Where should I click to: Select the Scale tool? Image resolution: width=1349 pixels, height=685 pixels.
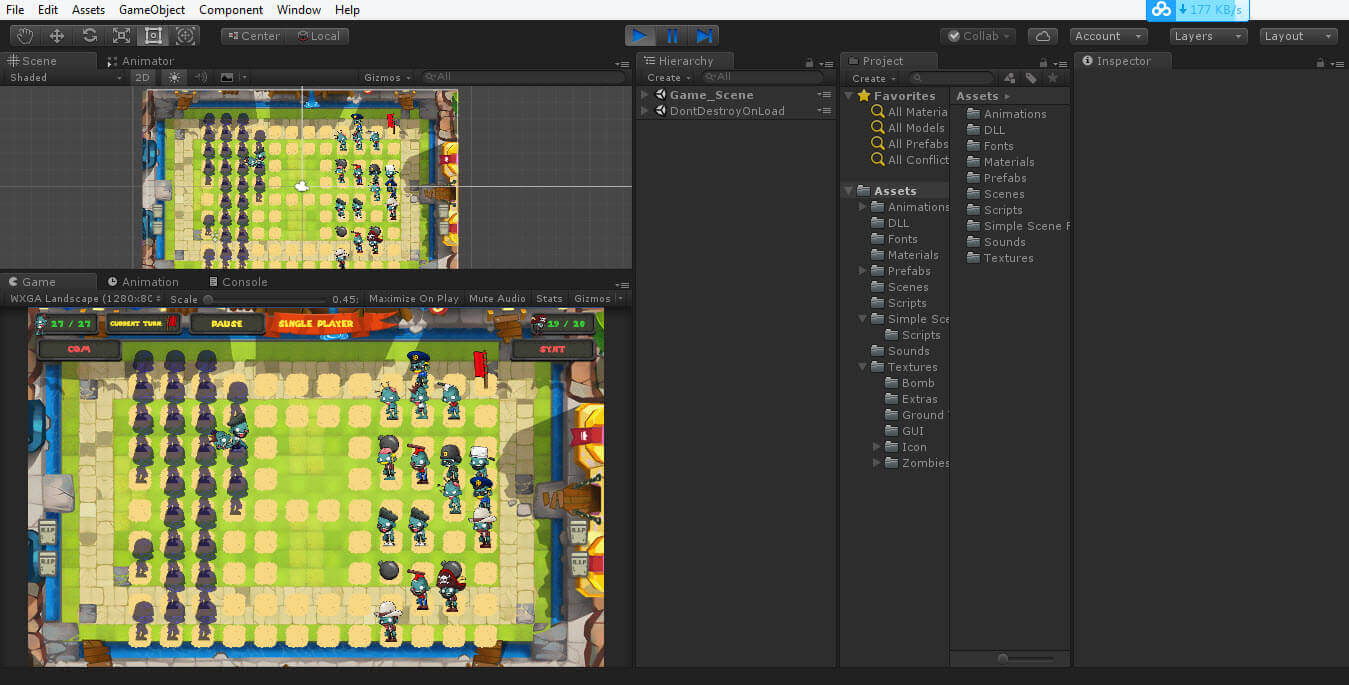(121, 36)
